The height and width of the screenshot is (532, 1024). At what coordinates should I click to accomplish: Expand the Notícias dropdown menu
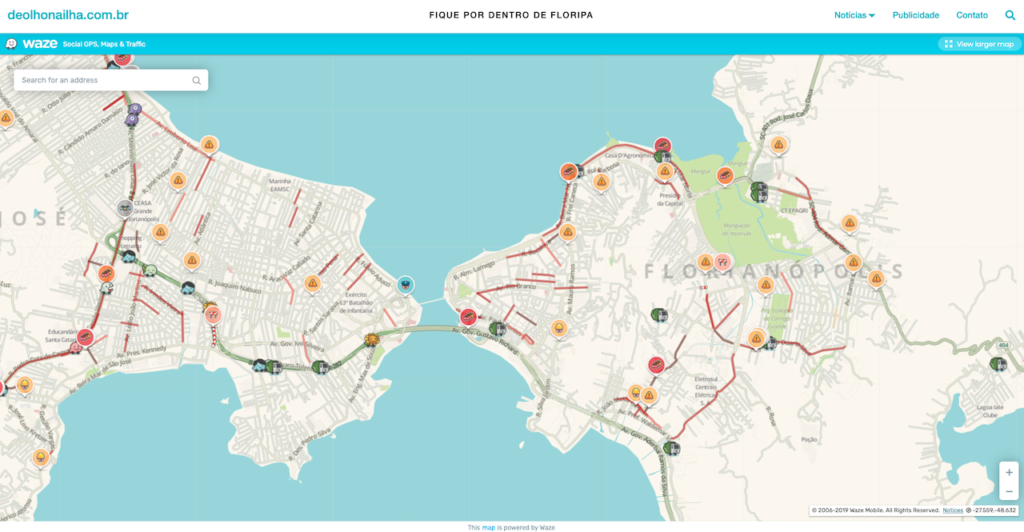coord(854,16)
